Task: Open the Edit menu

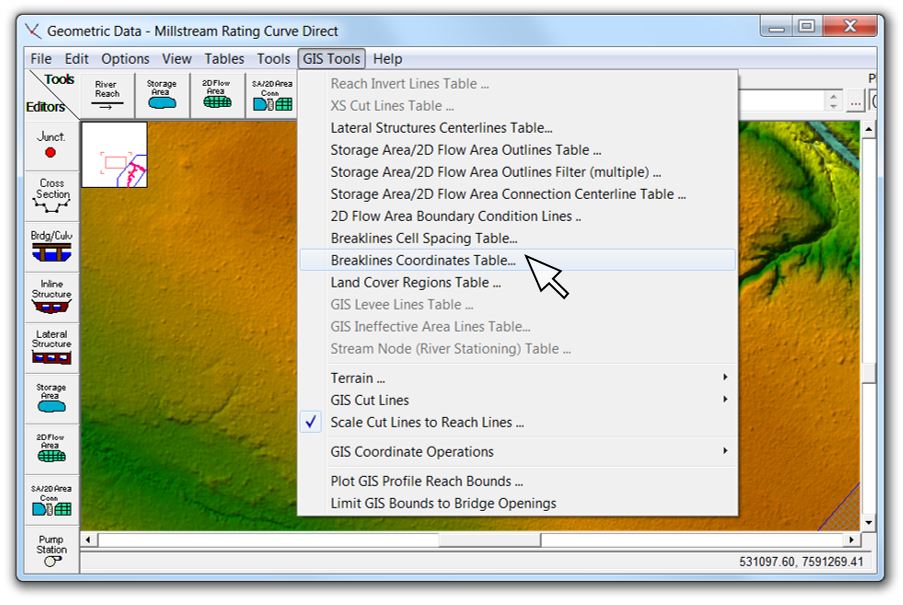Action: point(77,59)
